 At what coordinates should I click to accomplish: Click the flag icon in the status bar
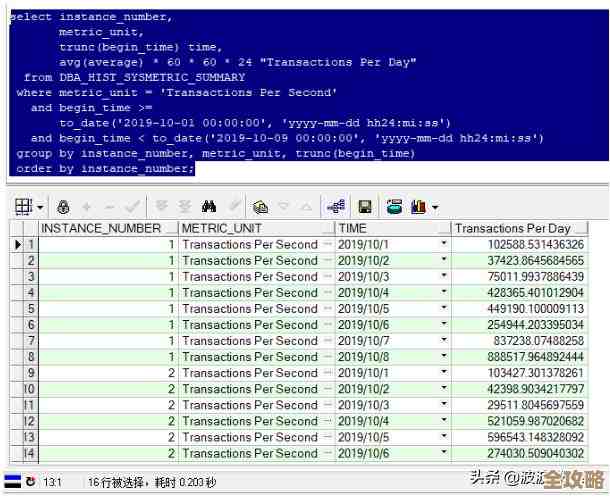pyautogui.click(x=12, y=482)
